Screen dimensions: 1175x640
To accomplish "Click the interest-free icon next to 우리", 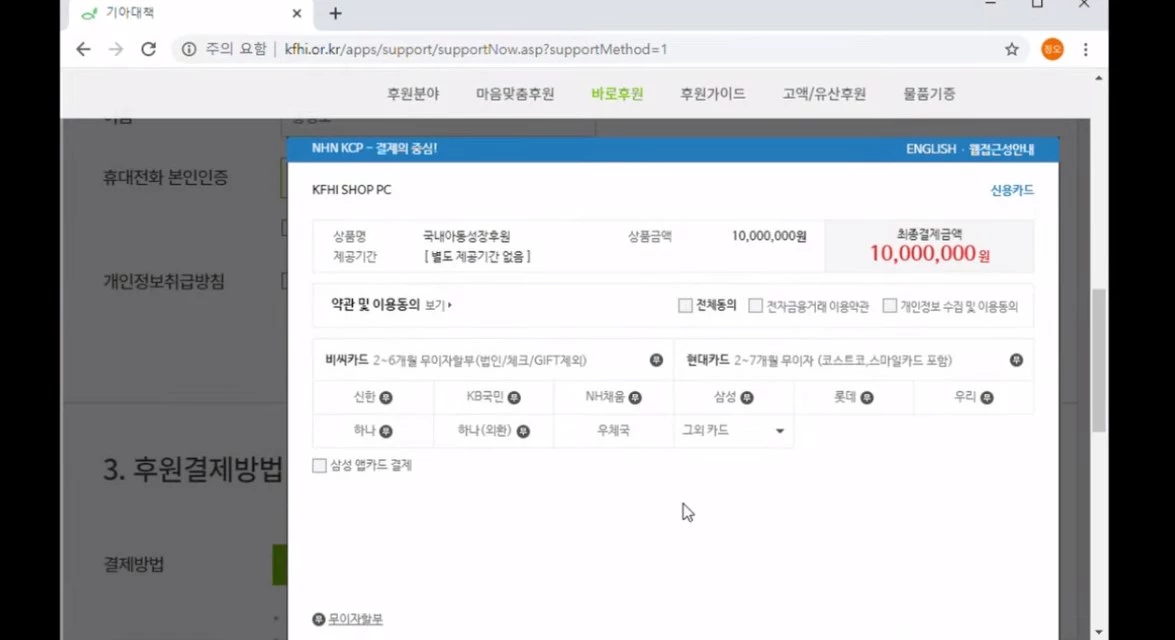I will pyautogui.click(x=987, y=397).
